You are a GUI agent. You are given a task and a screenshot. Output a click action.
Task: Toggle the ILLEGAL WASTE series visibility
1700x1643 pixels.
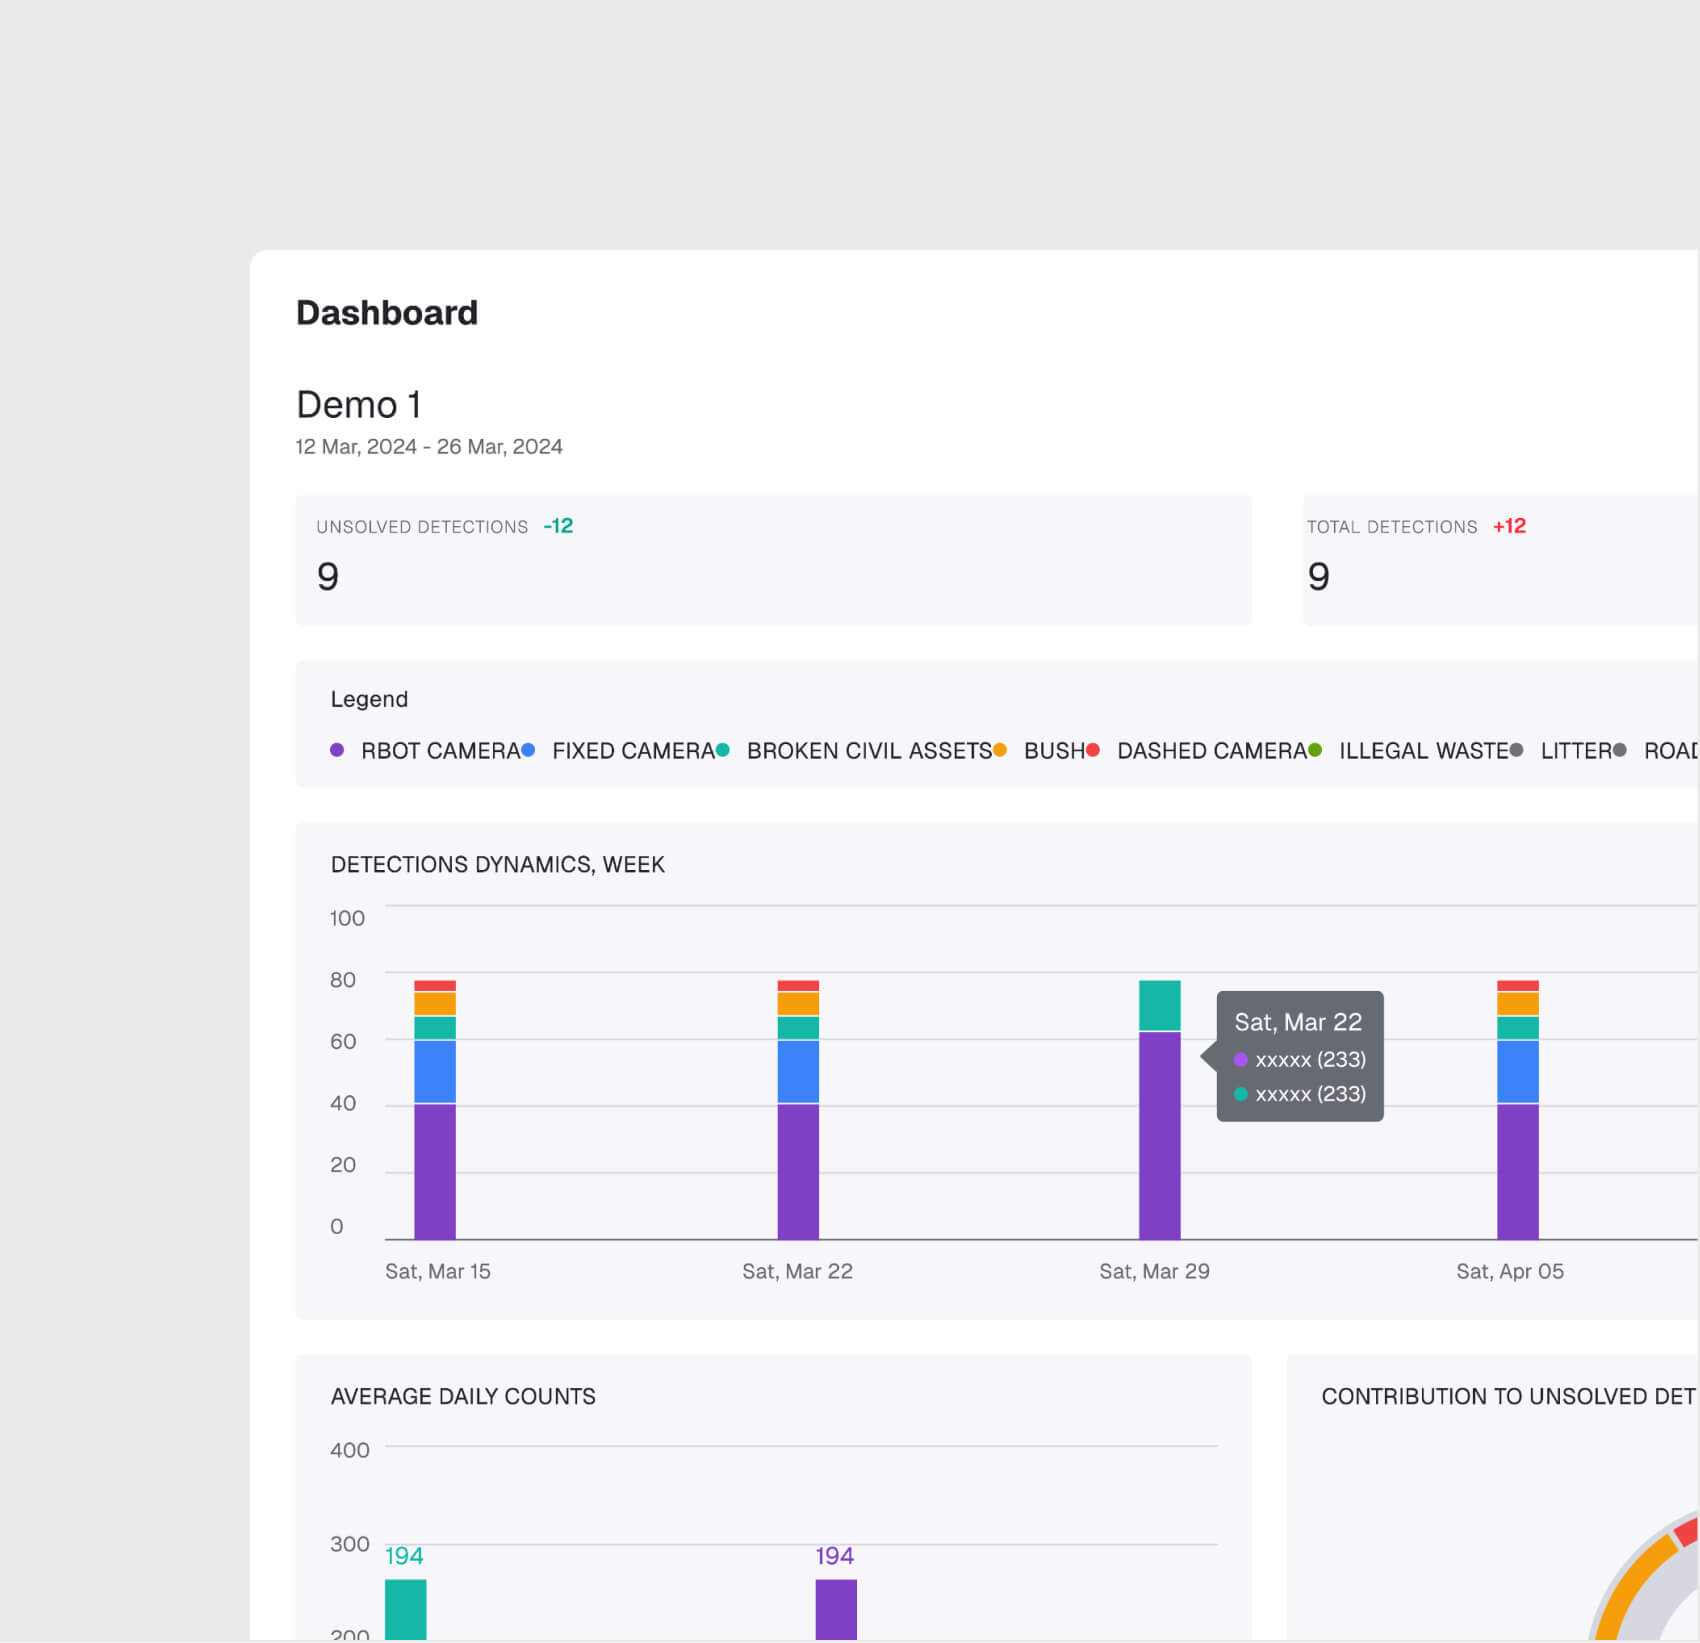(1425, 750)
